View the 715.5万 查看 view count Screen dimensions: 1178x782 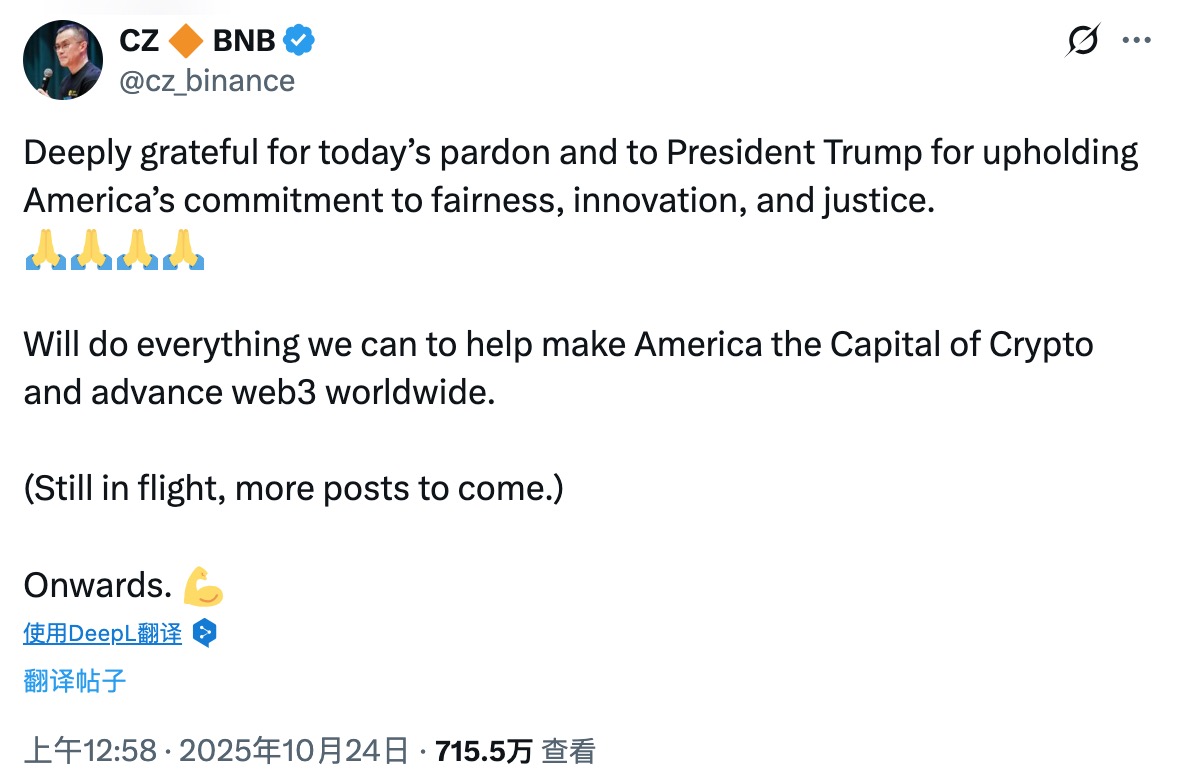pyautogui.click(x=516, y=751)
